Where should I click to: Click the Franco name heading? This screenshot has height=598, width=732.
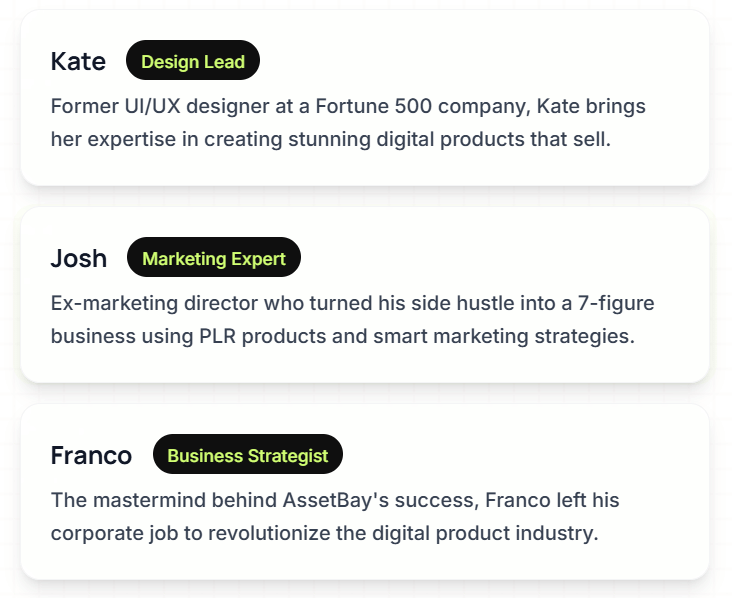[x=91, y=455]
